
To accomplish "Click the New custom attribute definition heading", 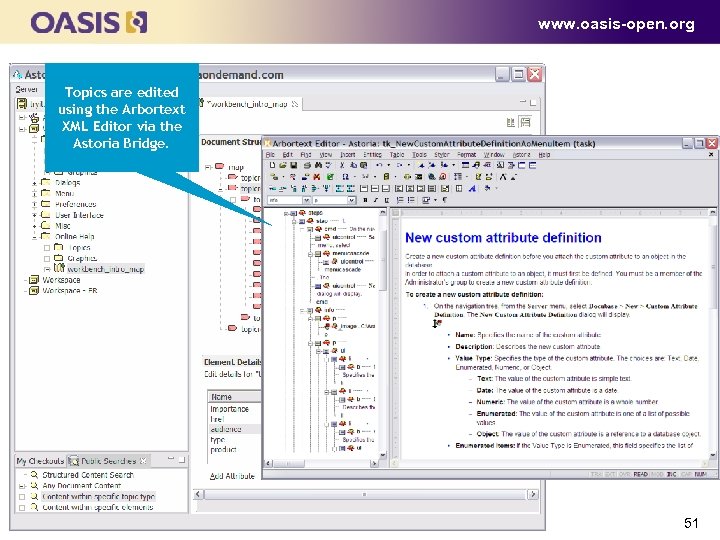I will click(503, 238).
